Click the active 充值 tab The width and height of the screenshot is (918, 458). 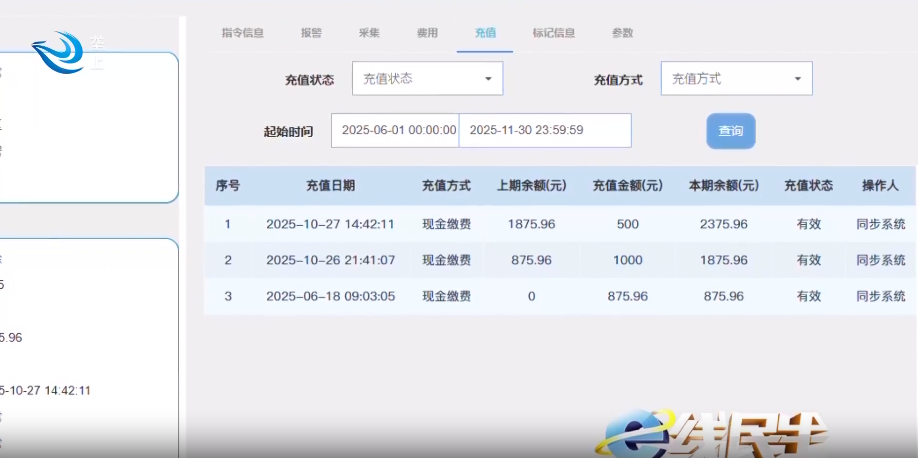pyautogui.click(x=485, y=33)
